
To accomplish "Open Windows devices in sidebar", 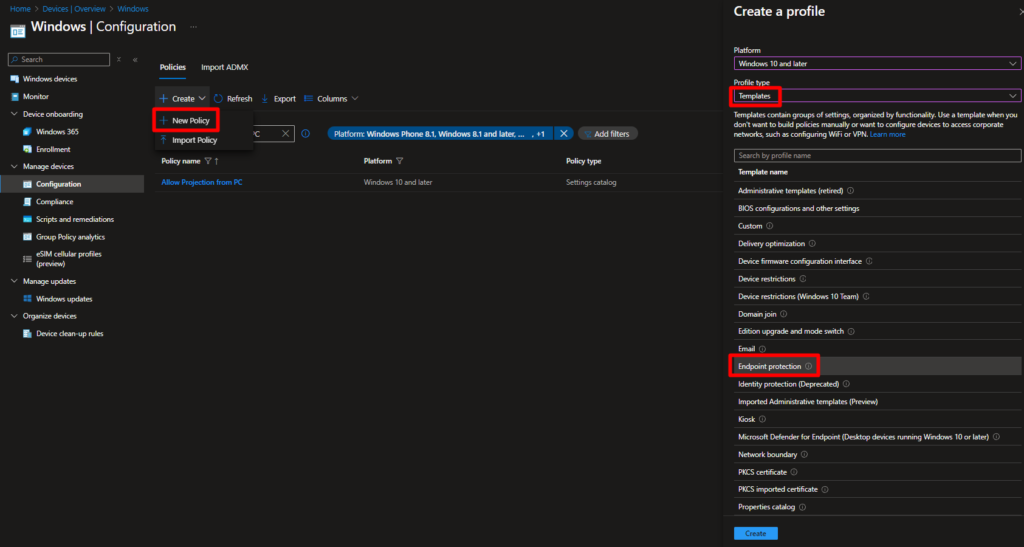I will click(50, 79).
